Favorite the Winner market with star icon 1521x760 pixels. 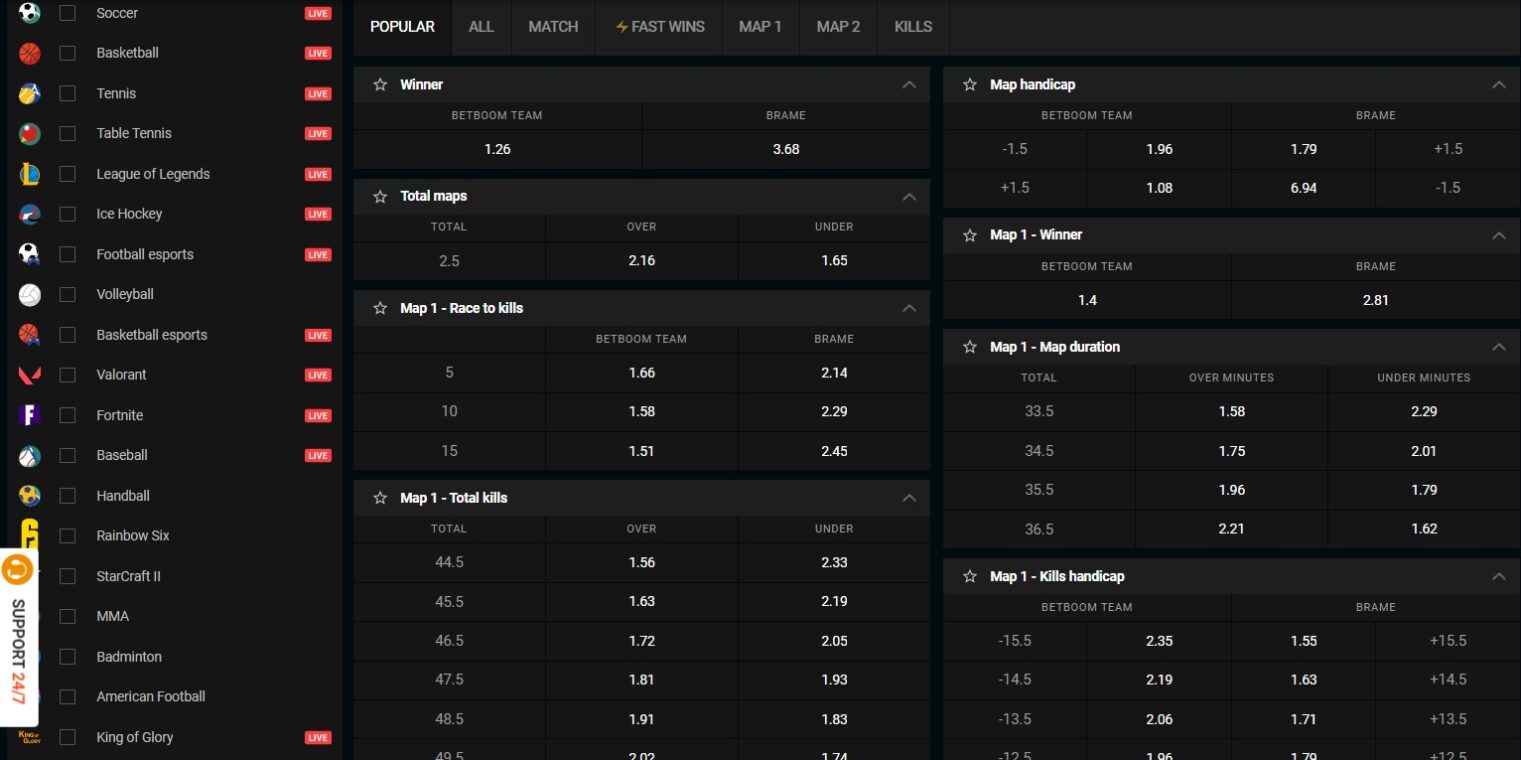click(380, 85)
